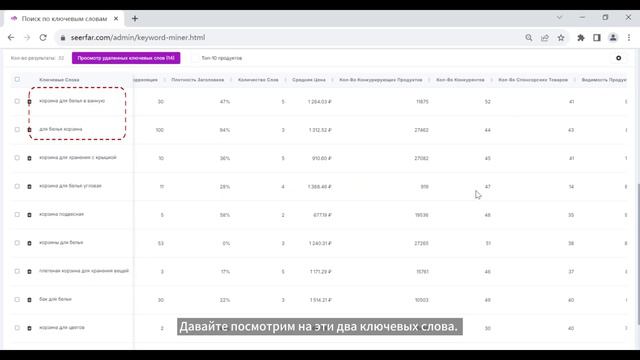Viewport: 640px width, 360px height.
Task: Open new browser tab with plus
Action: [135, 18]
